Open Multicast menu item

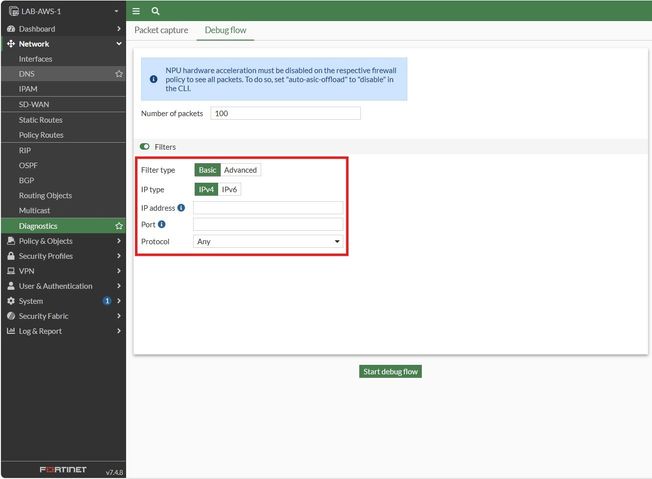coord(63,210)
